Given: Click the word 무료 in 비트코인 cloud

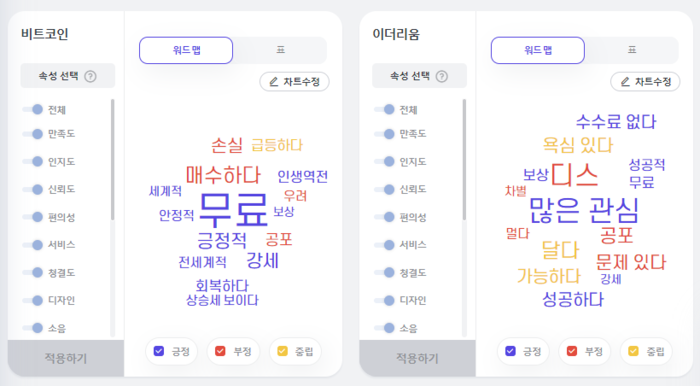Looking at the screenshot, I should pyautogui.click(x=233, y=209).
